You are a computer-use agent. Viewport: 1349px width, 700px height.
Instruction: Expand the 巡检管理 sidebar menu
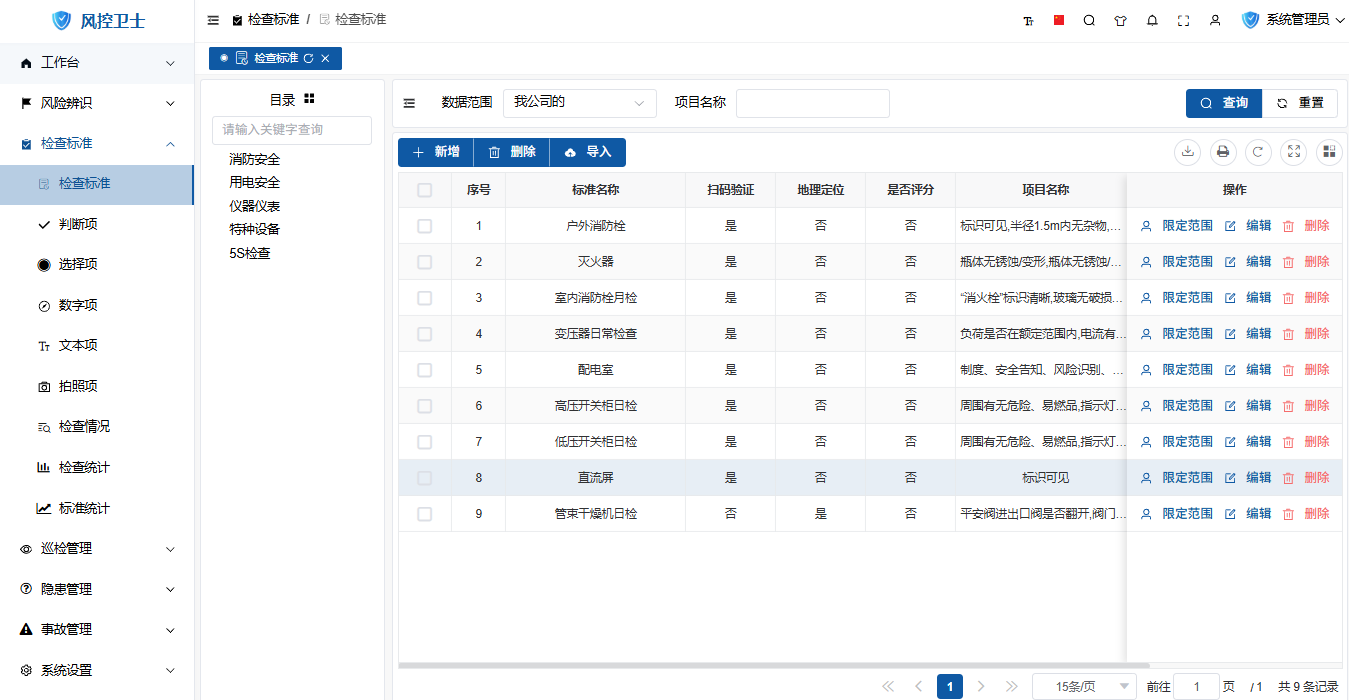[x=97, y=549]
